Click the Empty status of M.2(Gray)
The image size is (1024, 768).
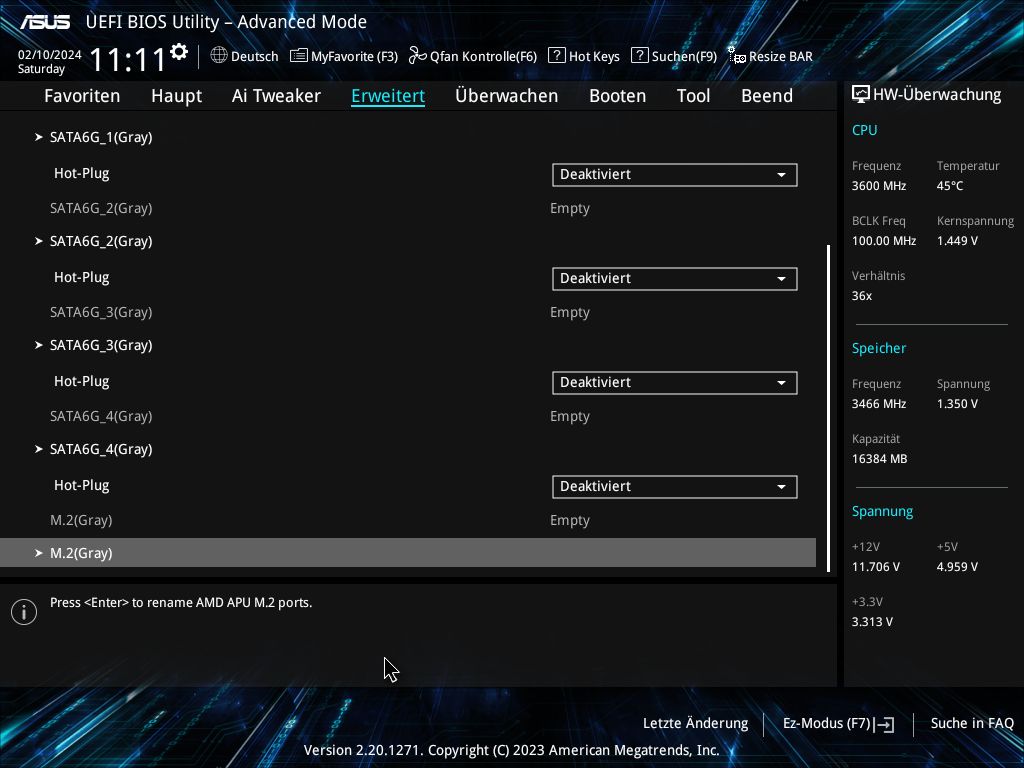(x=570, y=521)
